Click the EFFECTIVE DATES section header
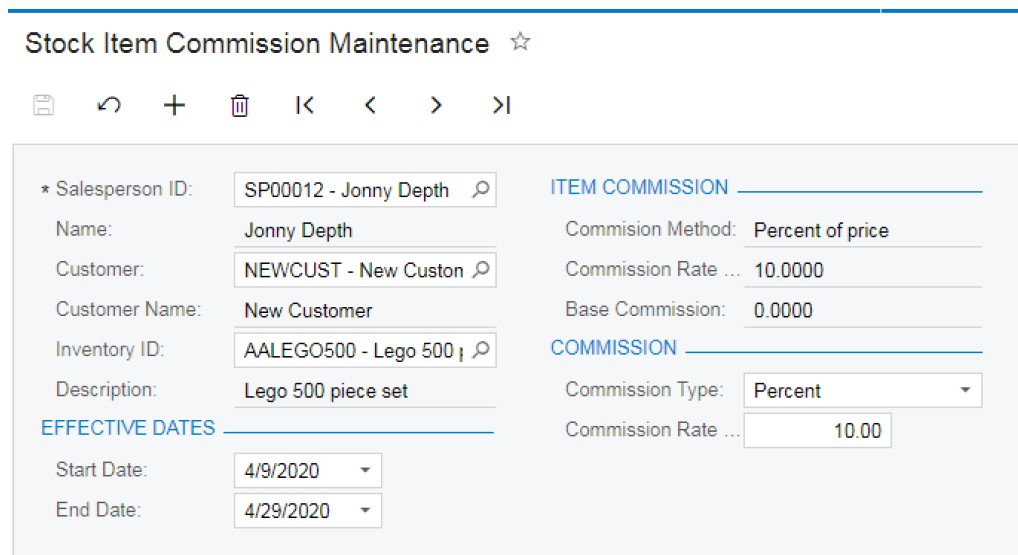This screenshot has height=555, width=1018. [128, 428]
